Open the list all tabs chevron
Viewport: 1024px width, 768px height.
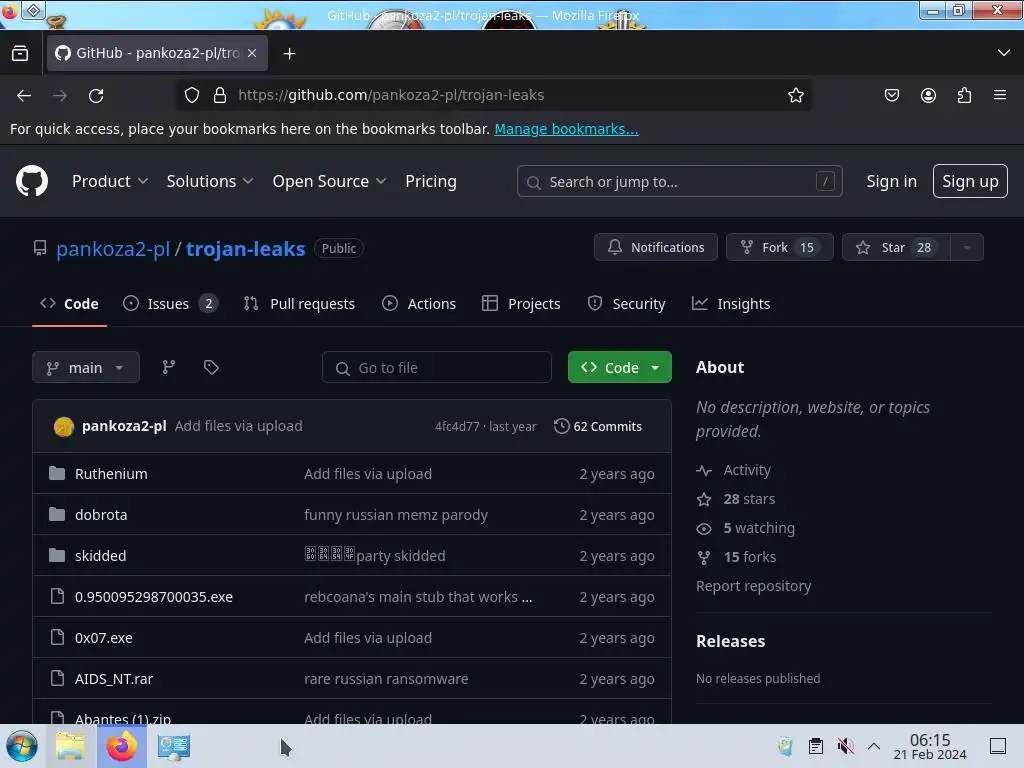pos(1004,53)
